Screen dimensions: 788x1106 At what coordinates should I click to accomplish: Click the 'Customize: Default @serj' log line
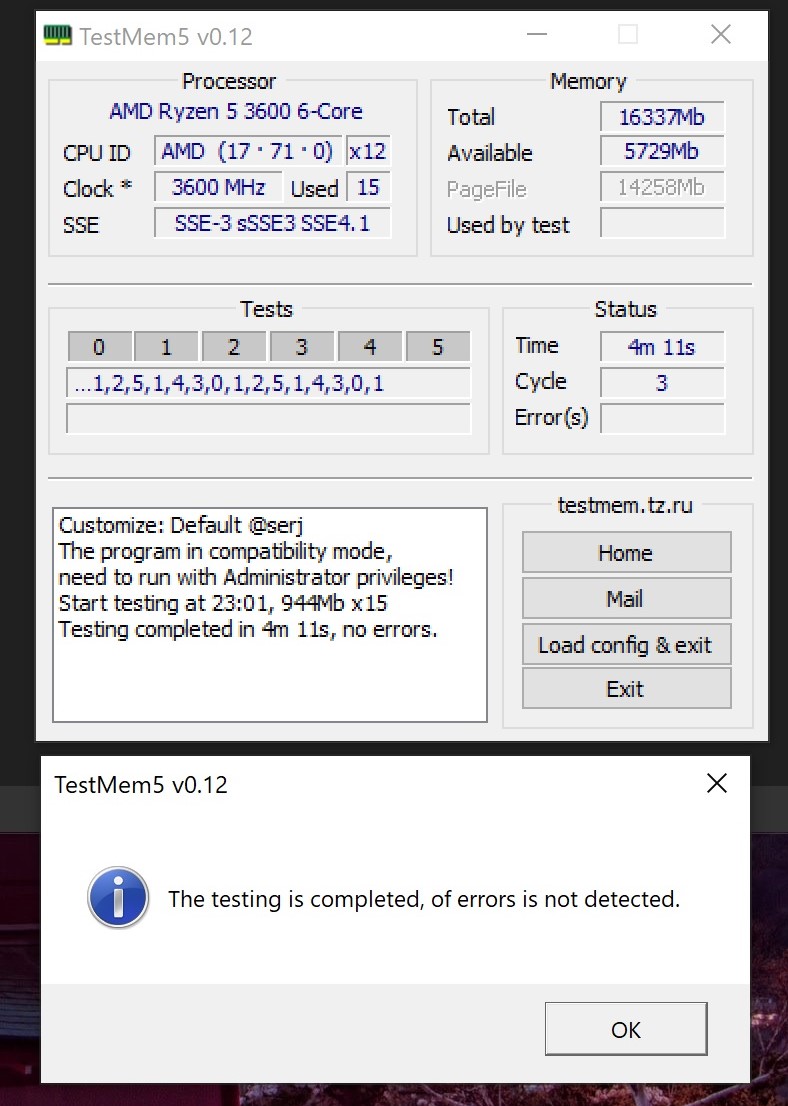tap(181, 525)
